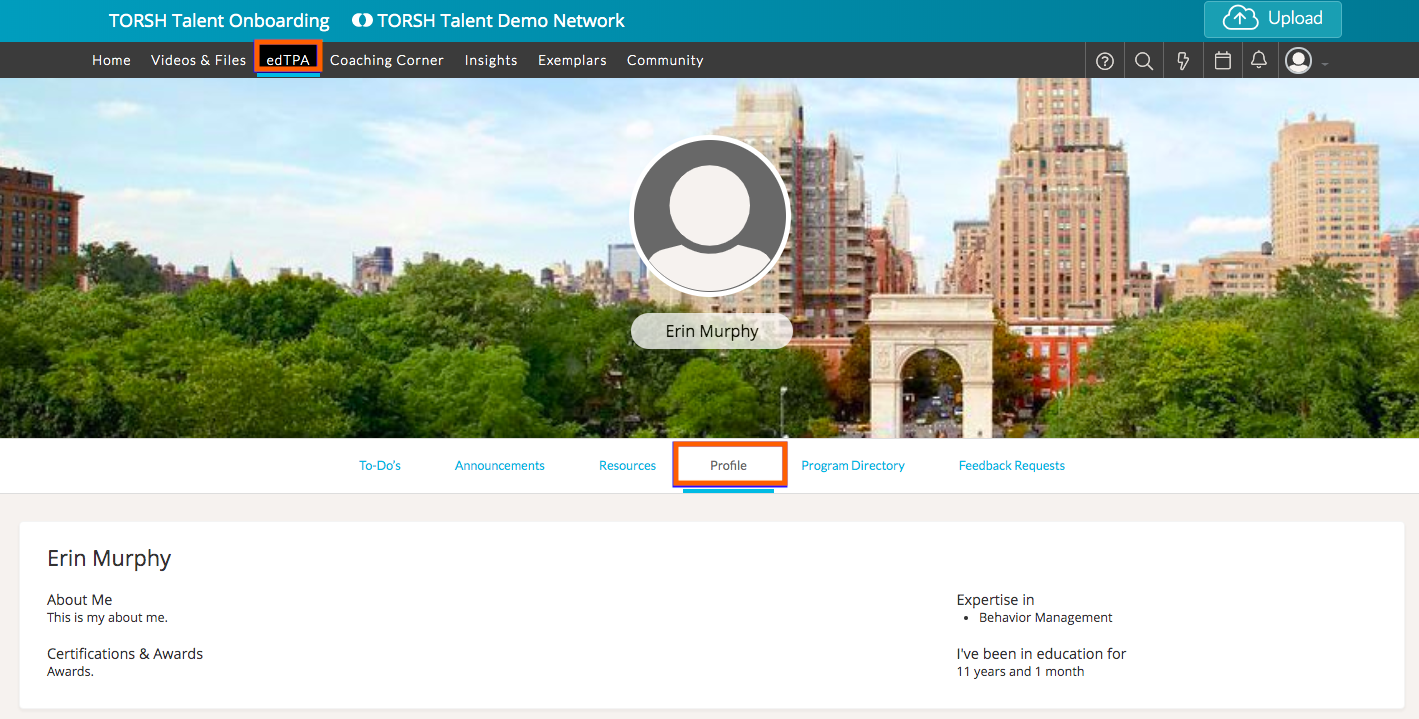Switch to the To-Do's tab
This screenshot has height=719, width=1419.
380,466
